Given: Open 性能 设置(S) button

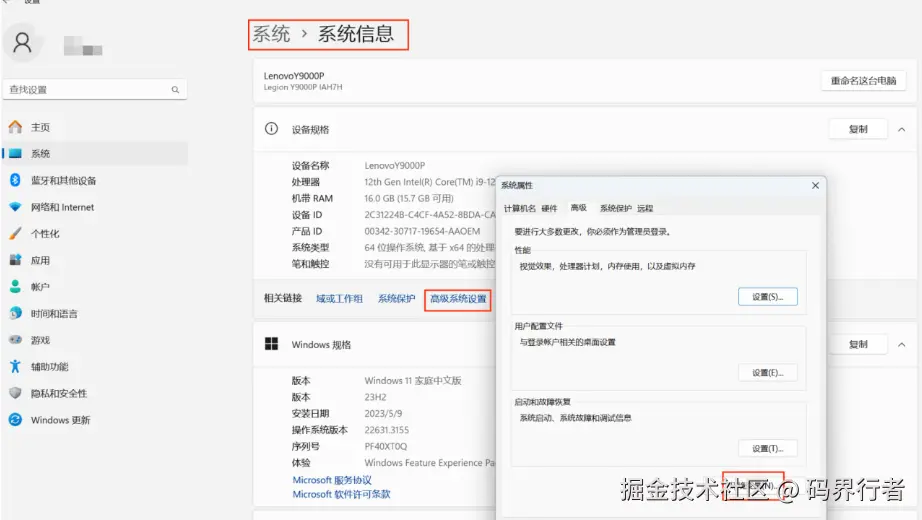Looking at the screenshot, I should (767, 296).
